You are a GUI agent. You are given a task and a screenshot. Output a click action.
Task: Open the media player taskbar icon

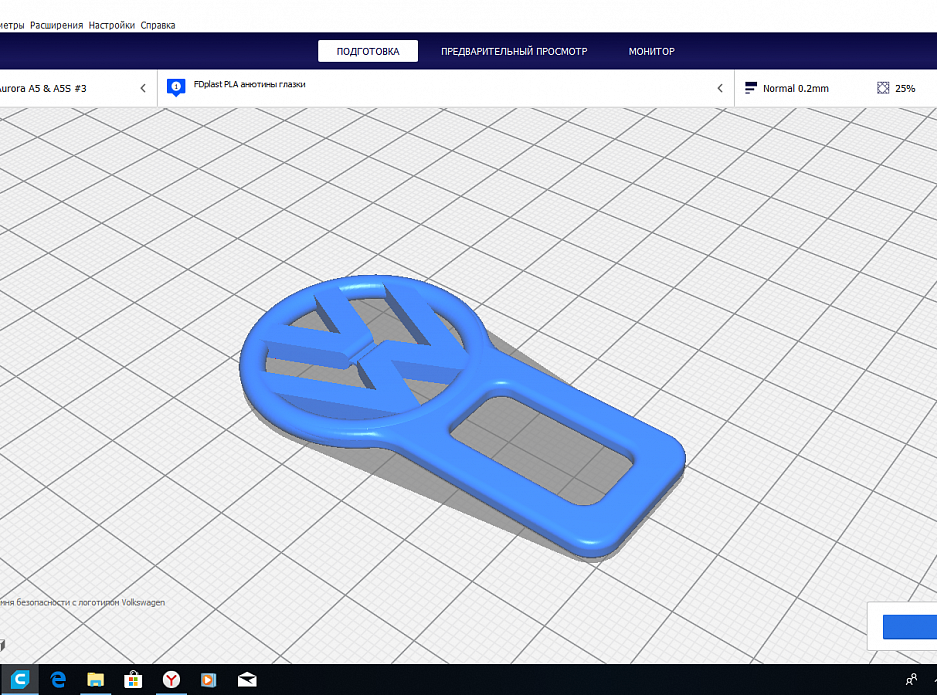[x=209, y=679]
